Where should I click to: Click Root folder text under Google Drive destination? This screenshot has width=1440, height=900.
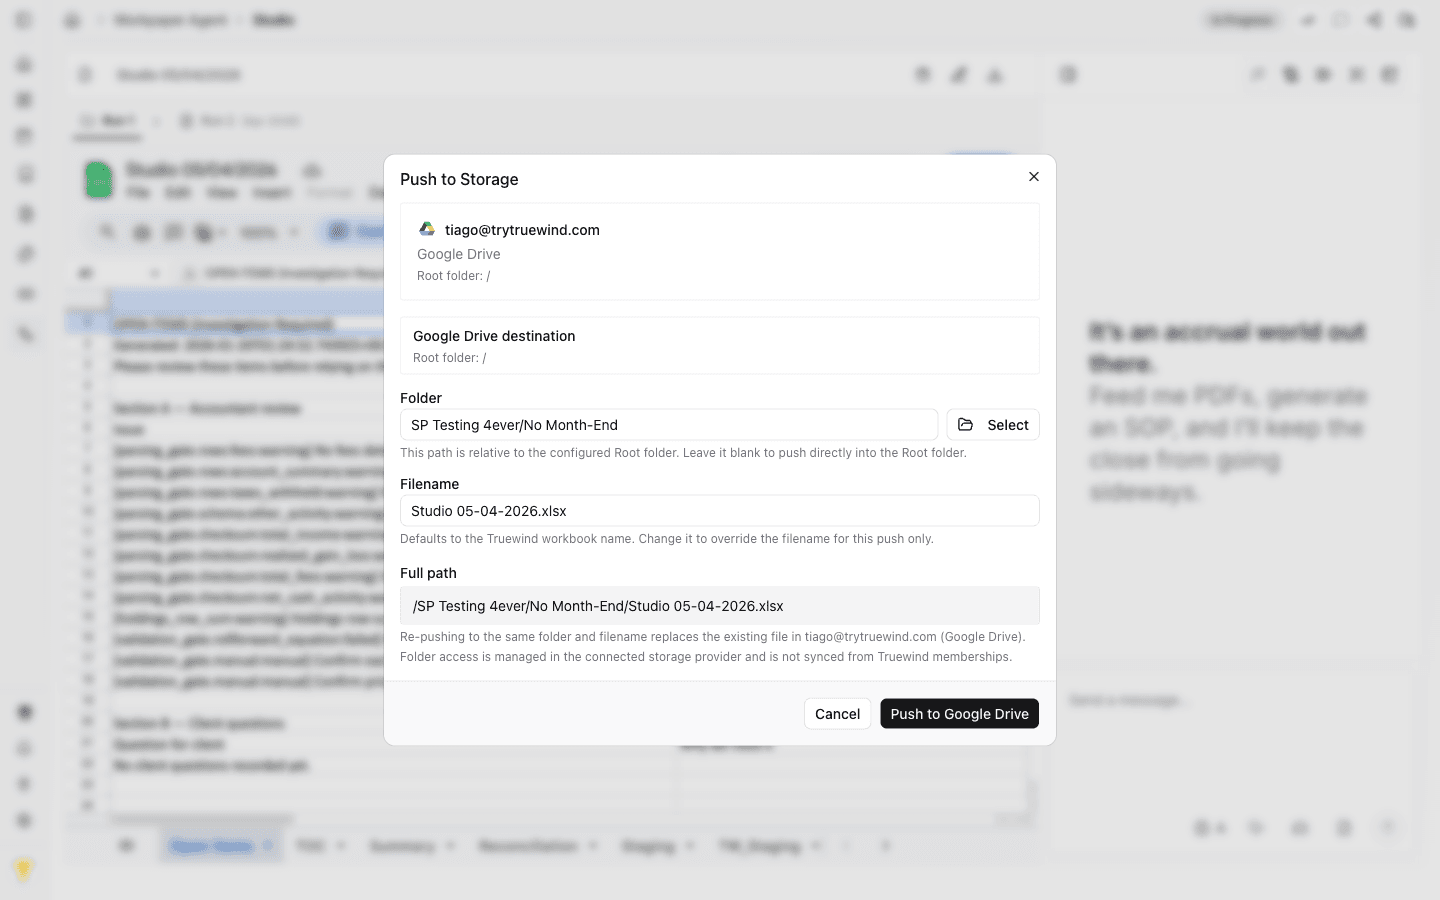tap(450, 358)
